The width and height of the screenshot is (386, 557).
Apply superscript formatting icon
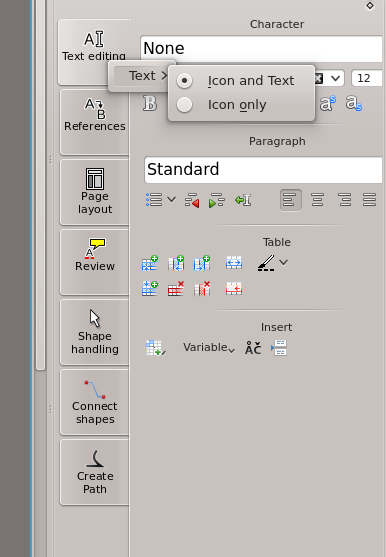pos(327,103)
